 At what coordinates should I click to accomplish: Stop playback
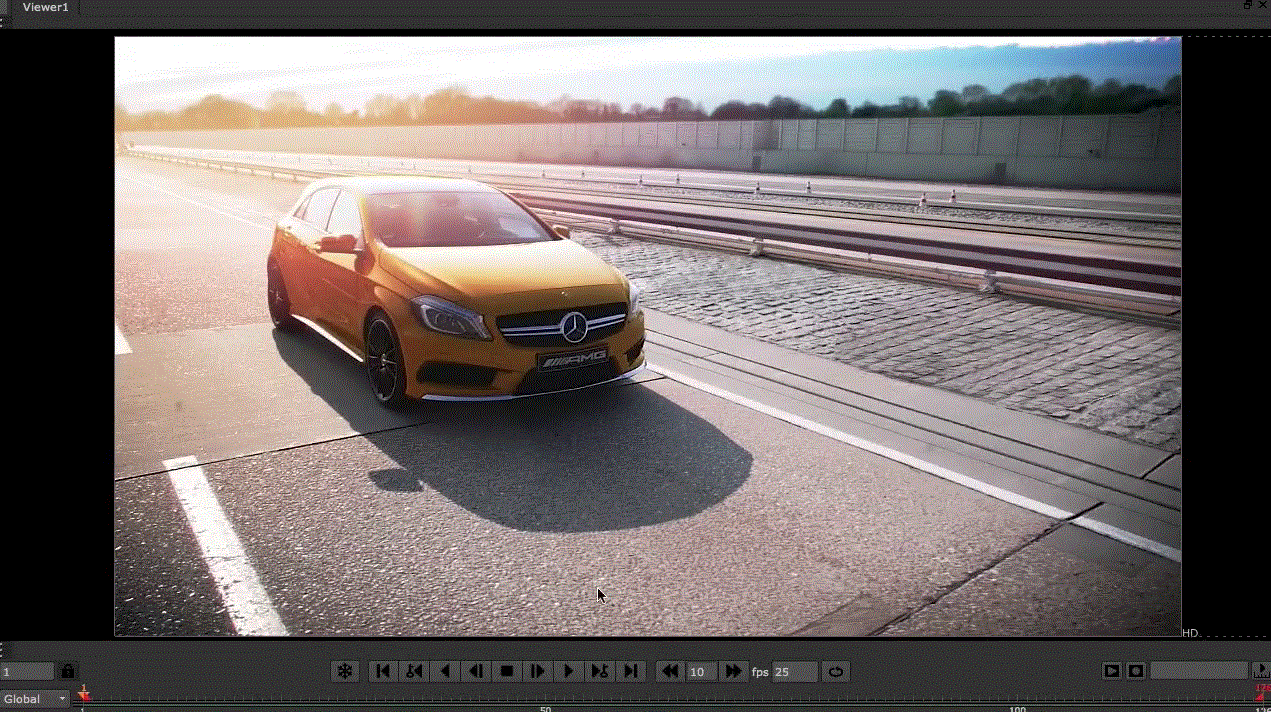pyautogui.click(x=507, y=671)
